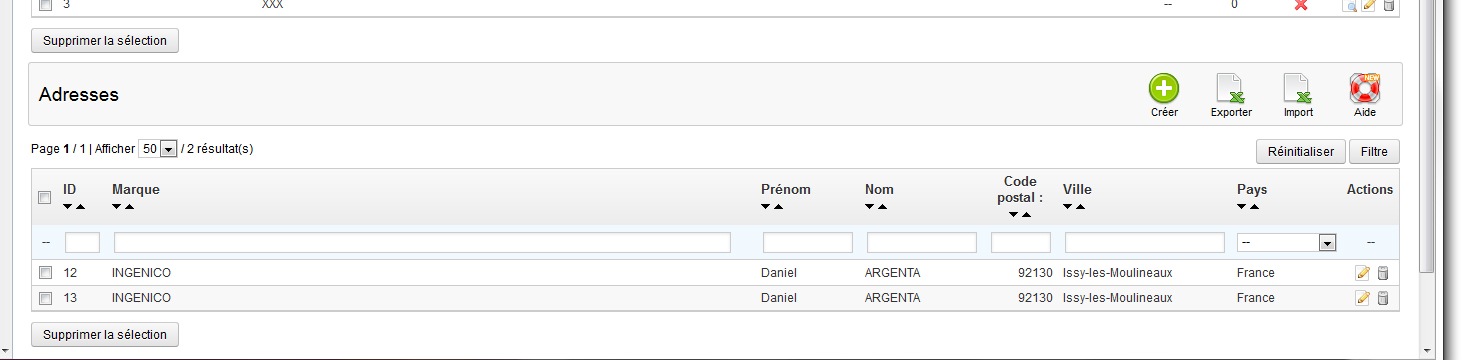
Task: Toggle the select-all checkbox in table header
Action: 44,198
